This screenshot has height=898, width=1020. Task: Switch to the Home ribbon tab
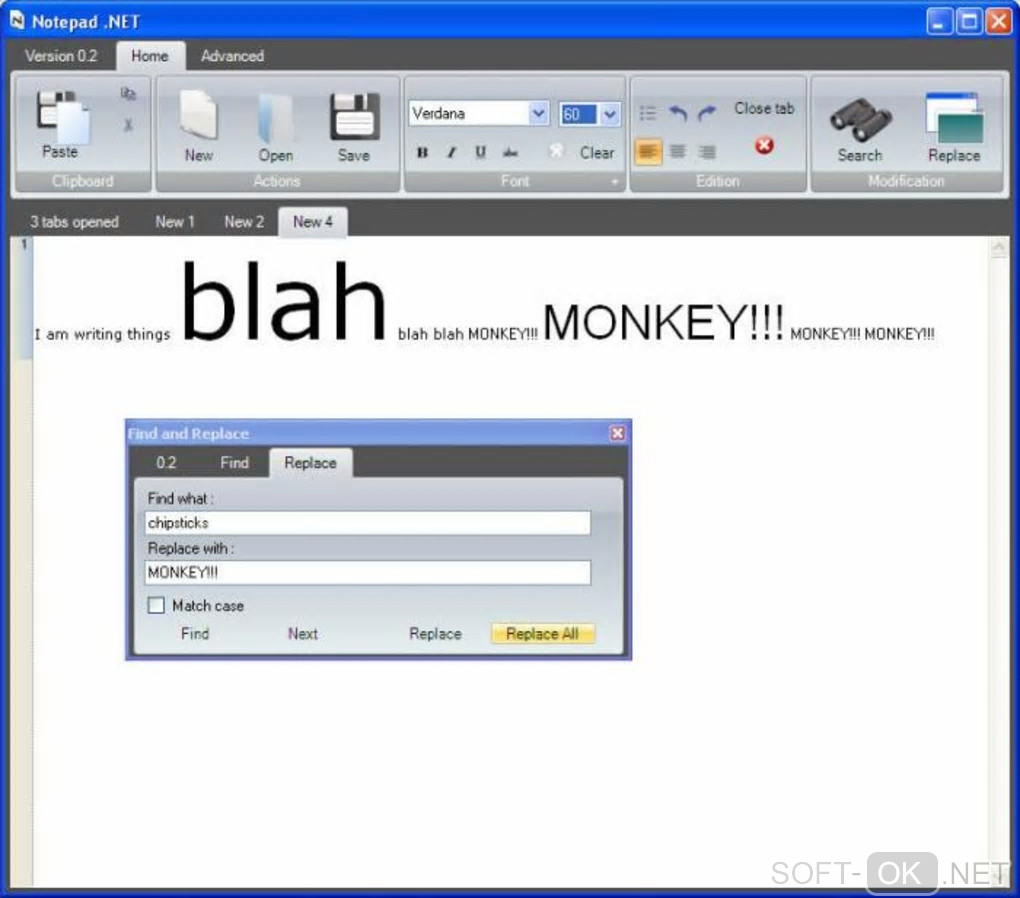(x=150, y=57)
